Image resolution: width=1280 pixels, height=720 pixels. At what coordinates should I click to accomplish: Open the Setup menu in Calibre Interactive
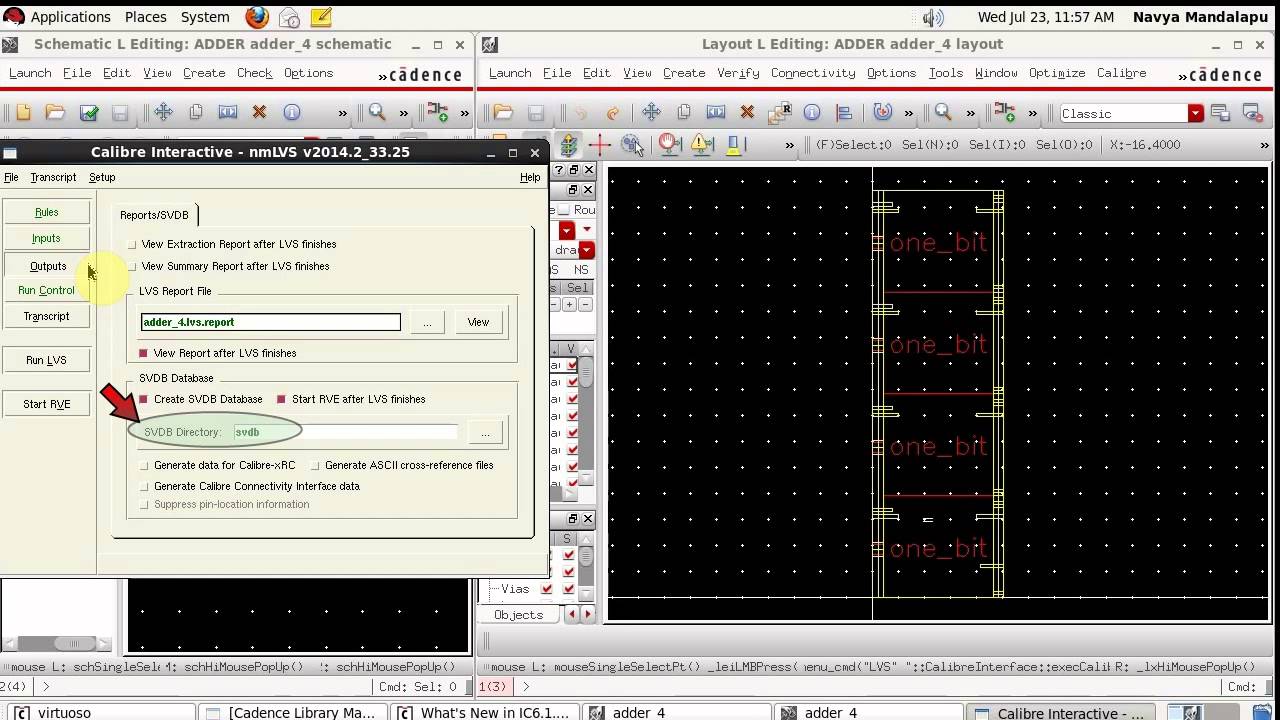(102, 177)
